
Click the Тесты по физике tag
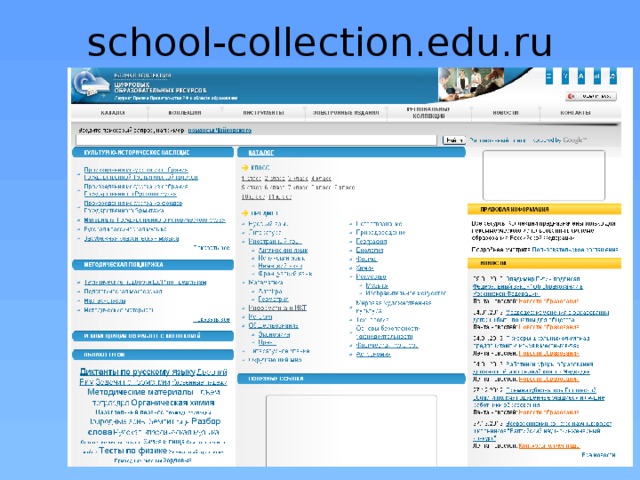coord(133,451)
